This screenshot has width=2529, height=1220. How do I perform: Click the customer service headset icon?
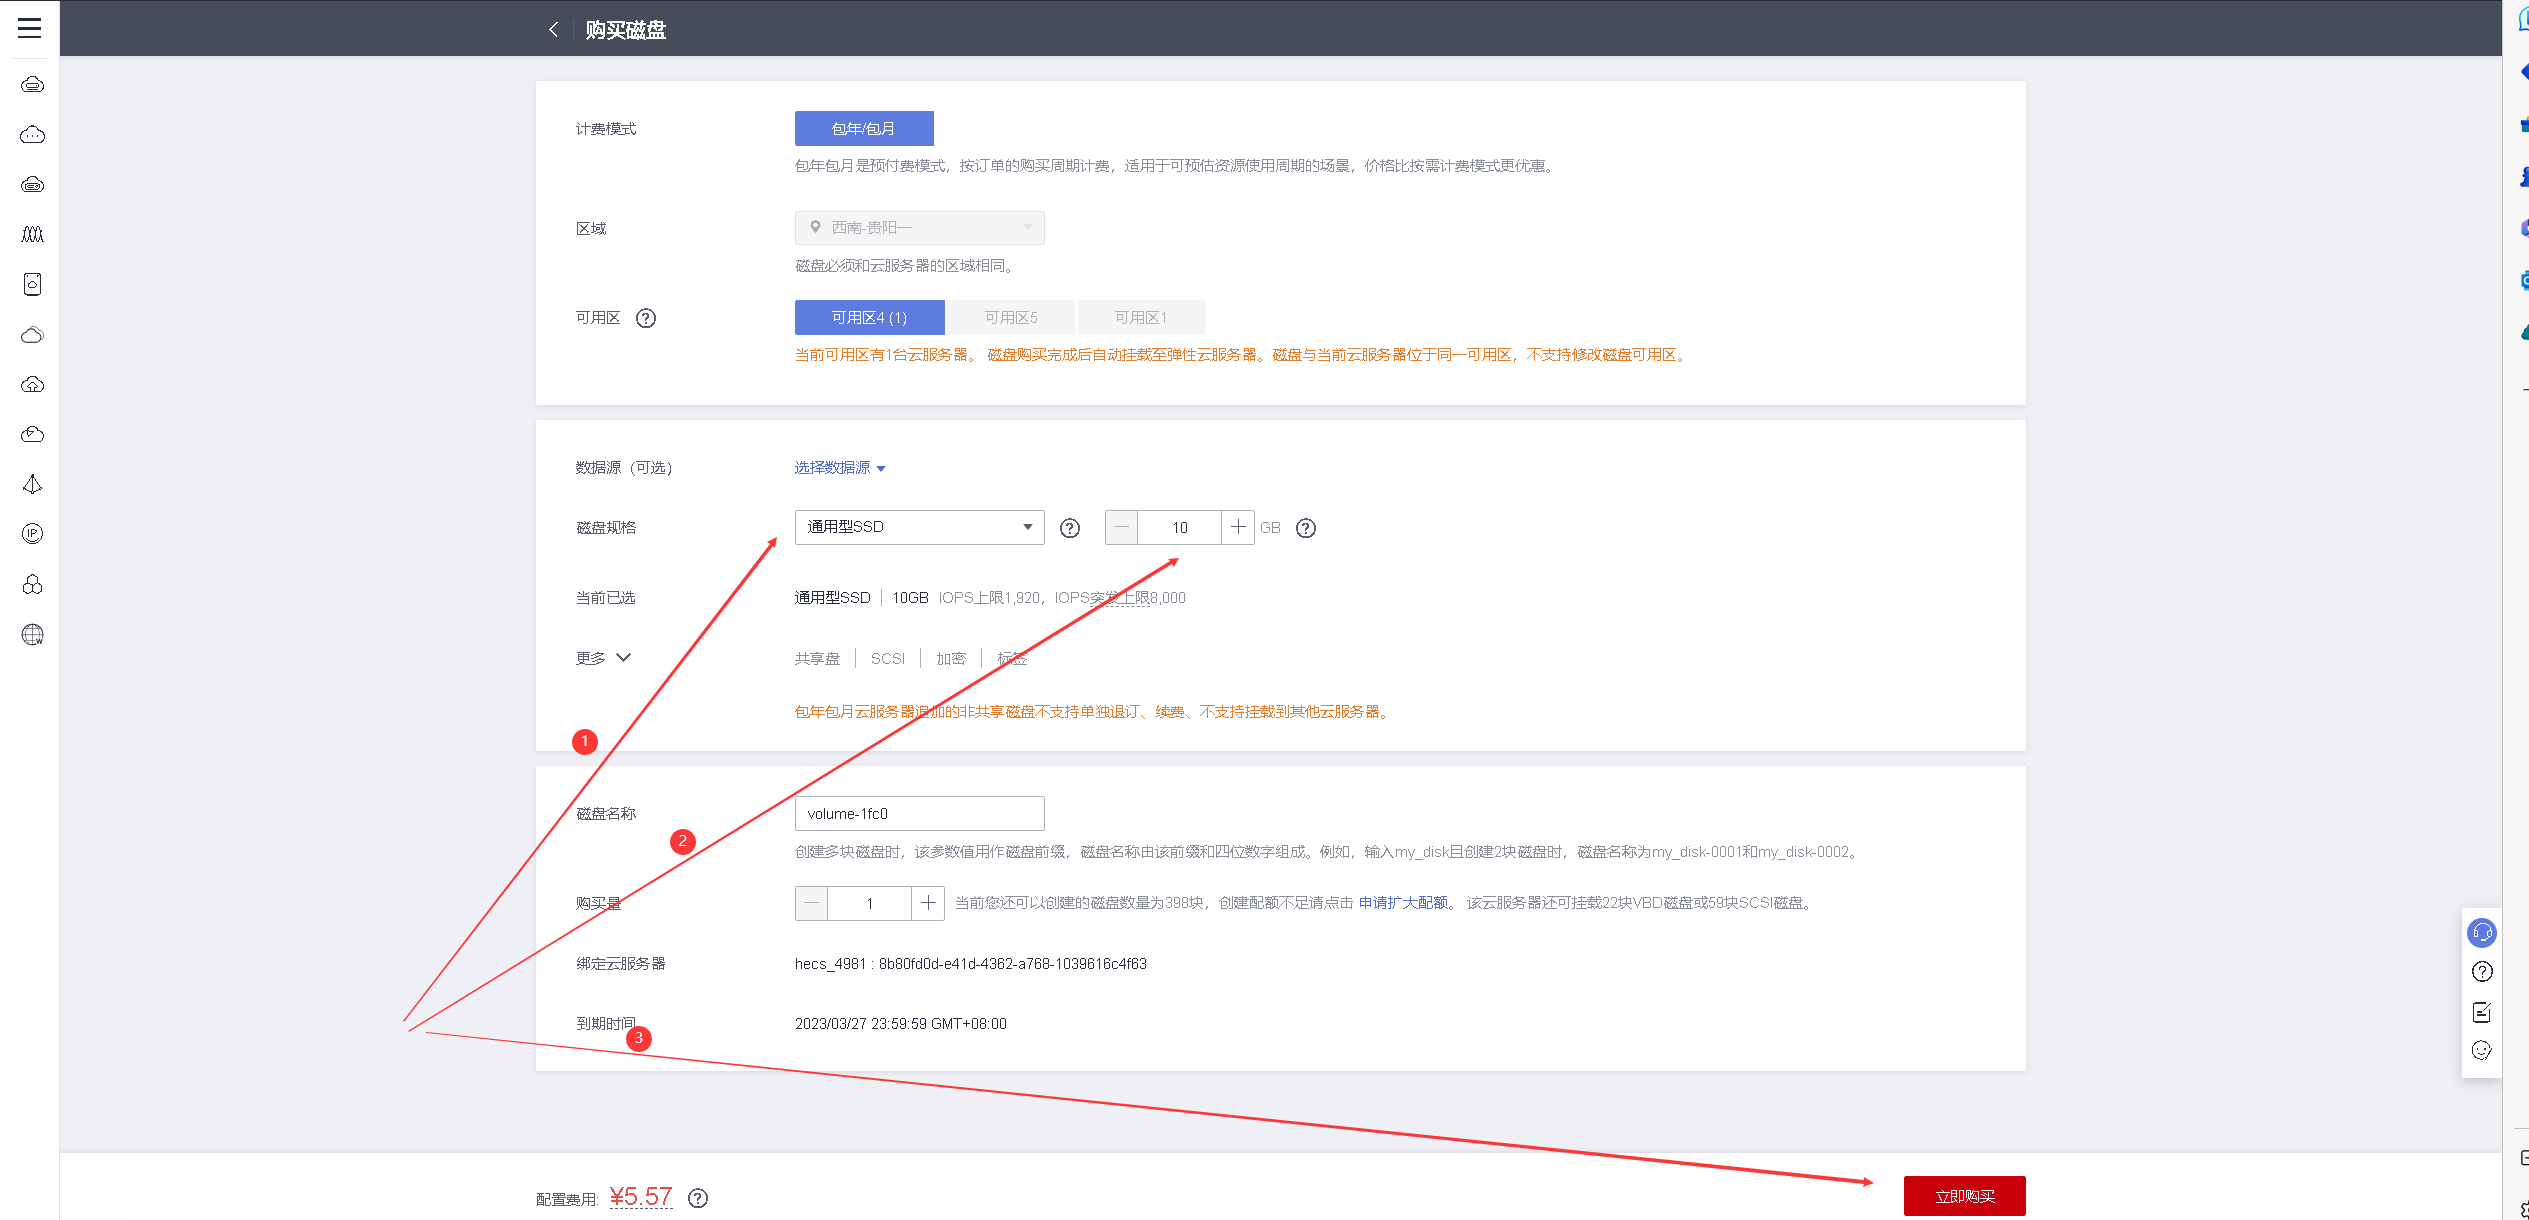point(2482,933)
